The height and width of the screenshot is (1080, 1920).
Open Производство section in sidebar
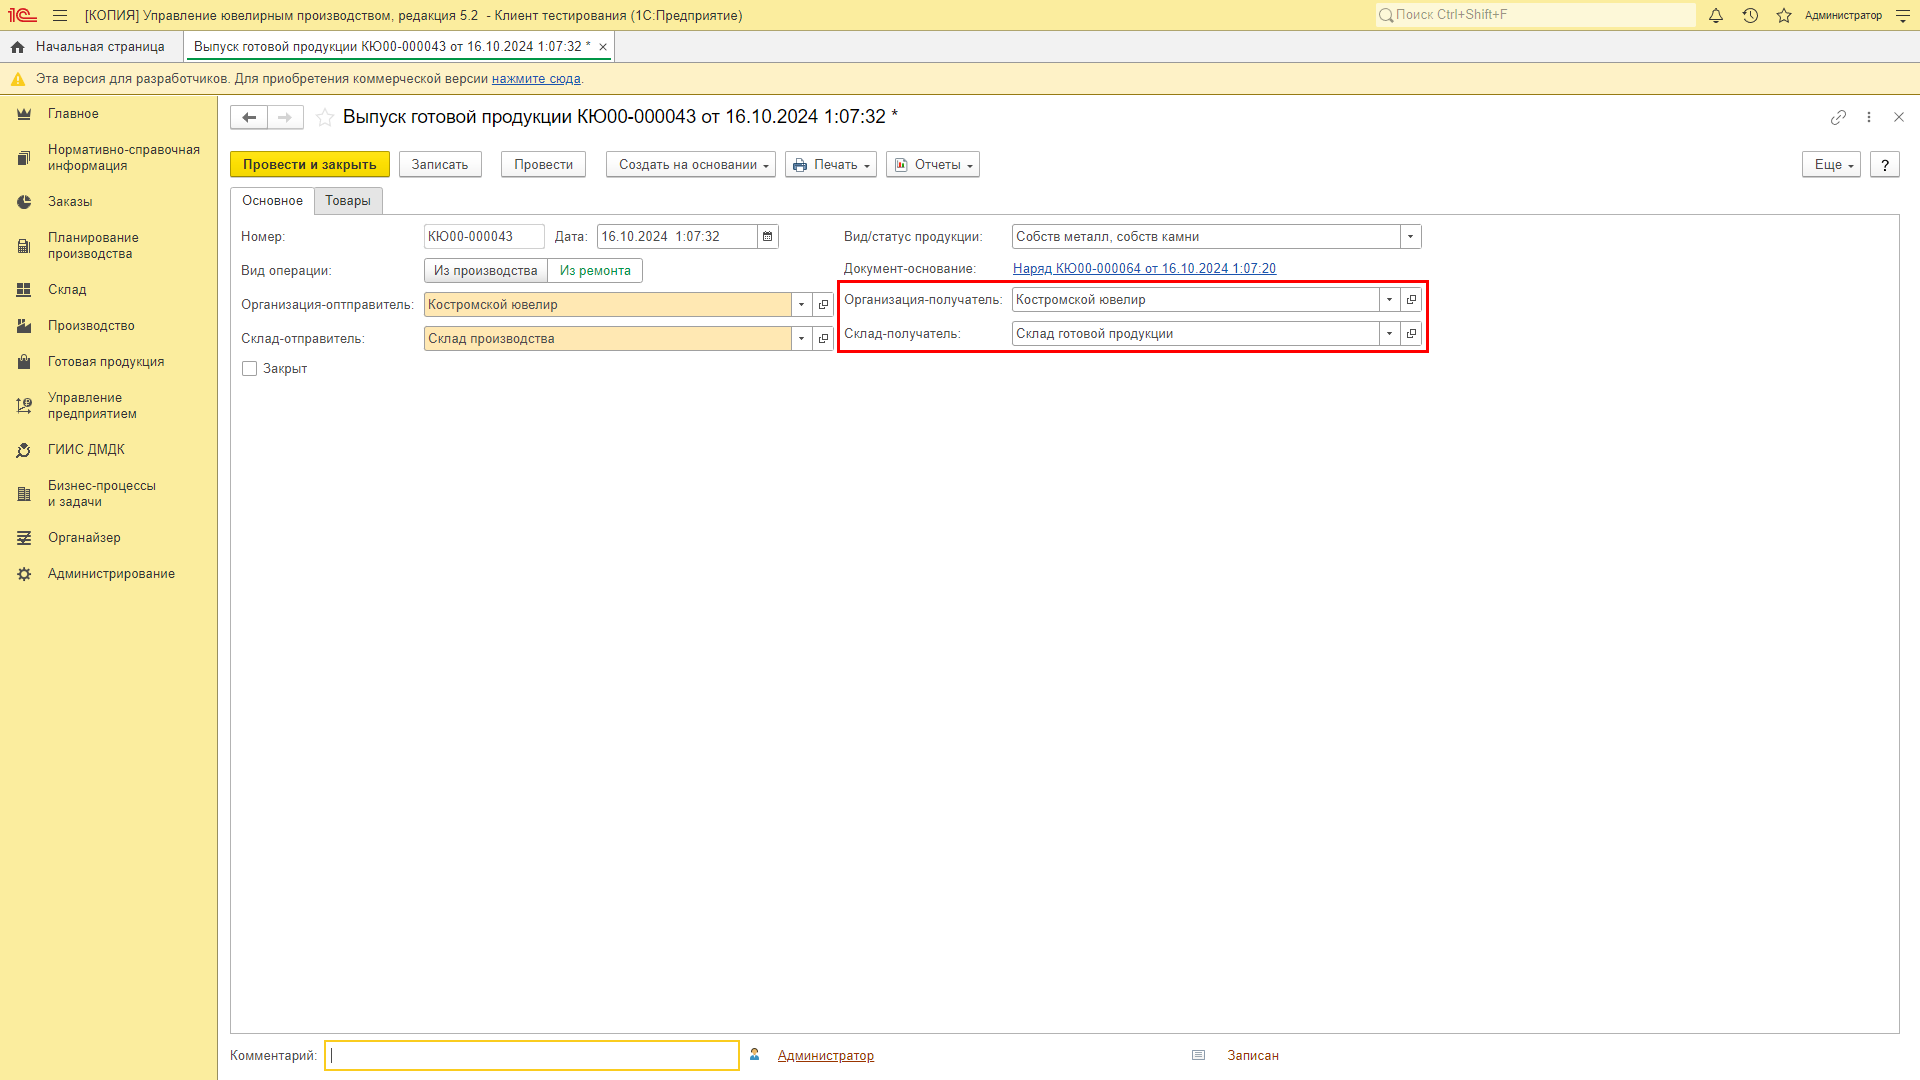[108, 326]
